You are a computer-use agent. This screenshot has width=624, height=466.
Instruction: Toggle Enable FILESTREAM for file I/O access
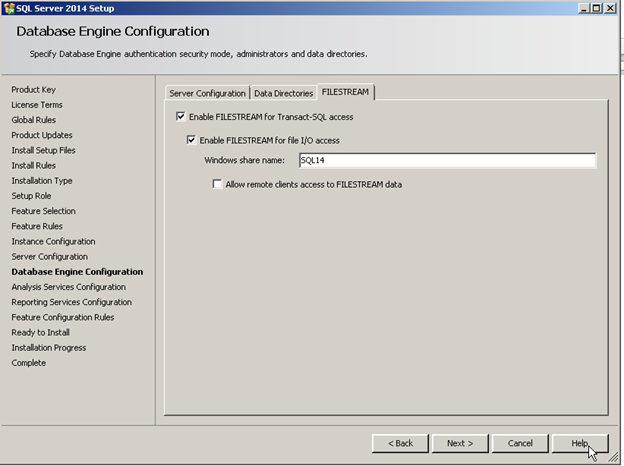click(x=191, y=140)
